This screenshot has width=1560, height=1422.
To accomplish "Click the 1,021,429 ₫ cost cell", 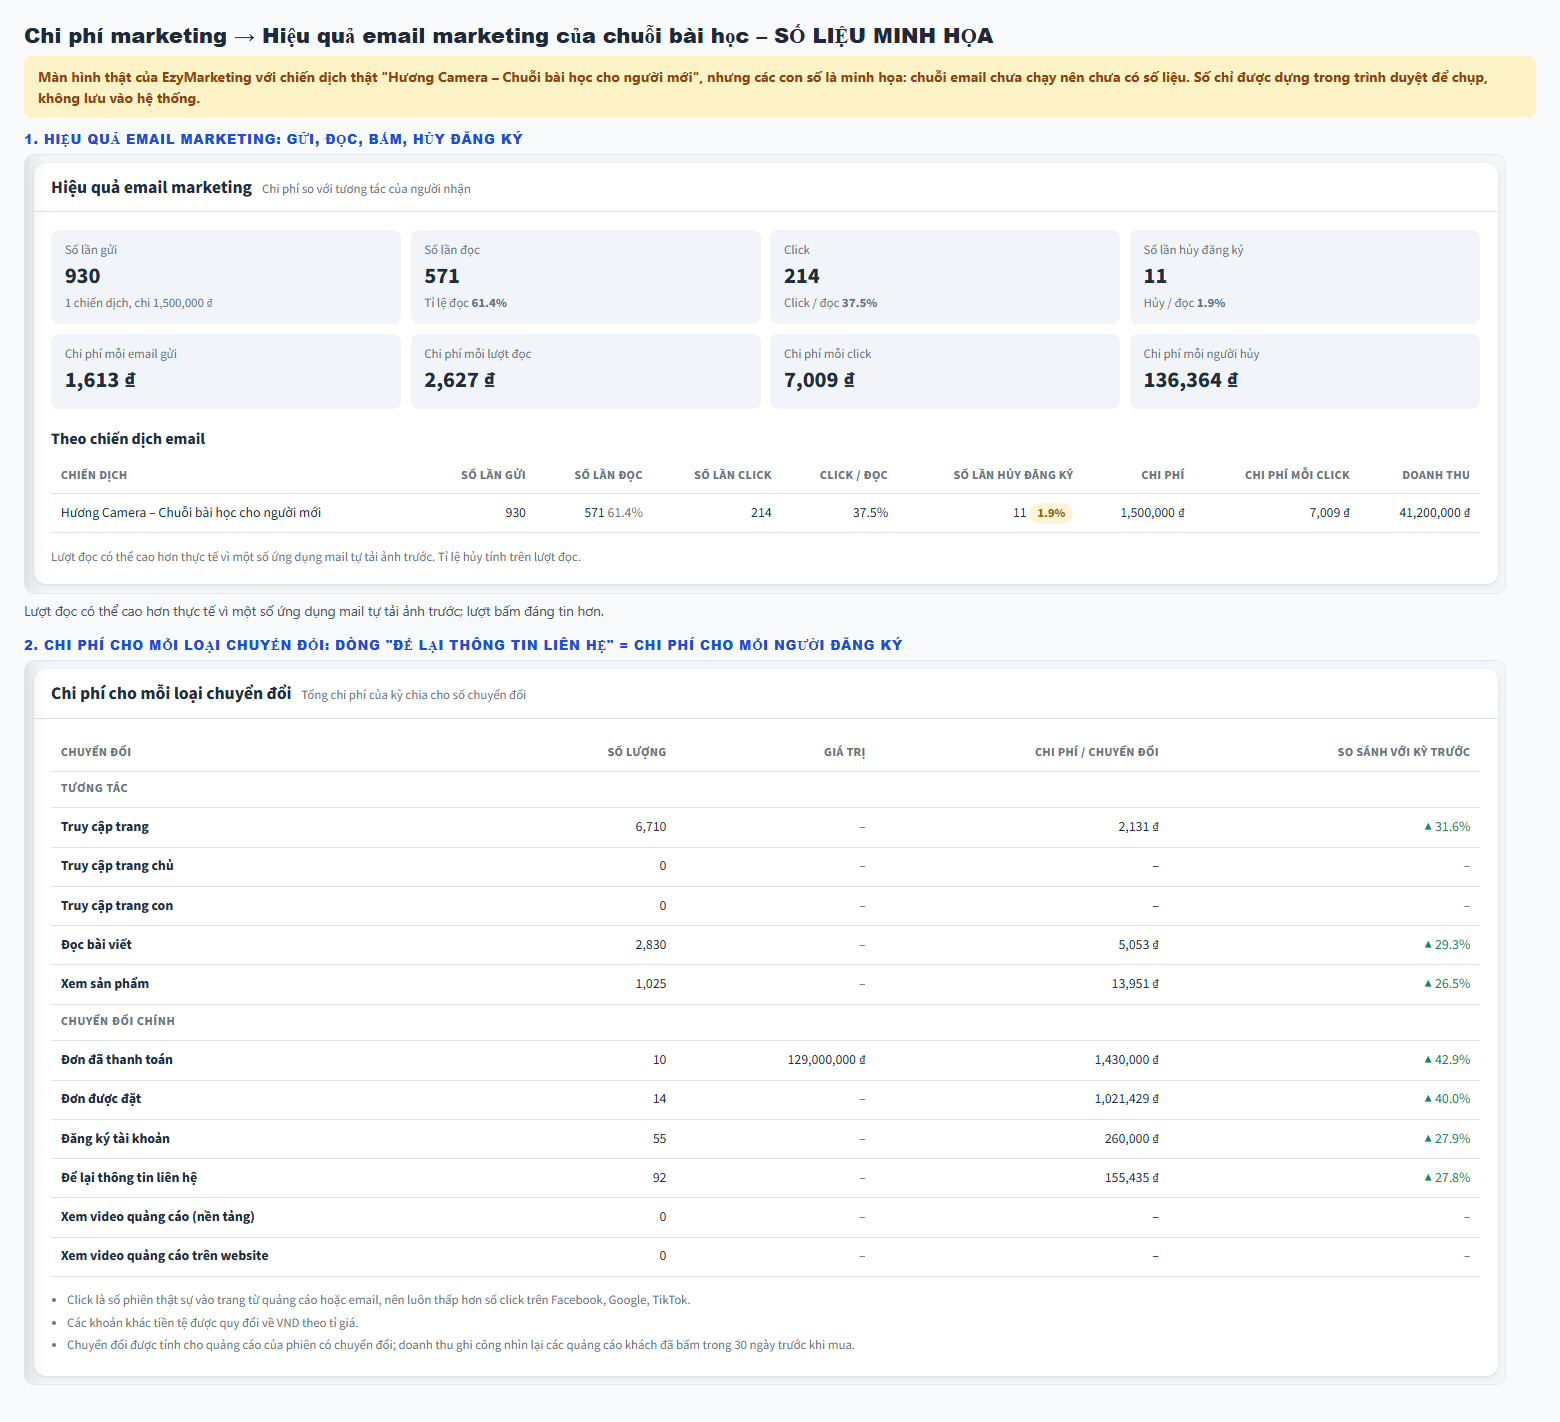I will click(1127, 1099).
